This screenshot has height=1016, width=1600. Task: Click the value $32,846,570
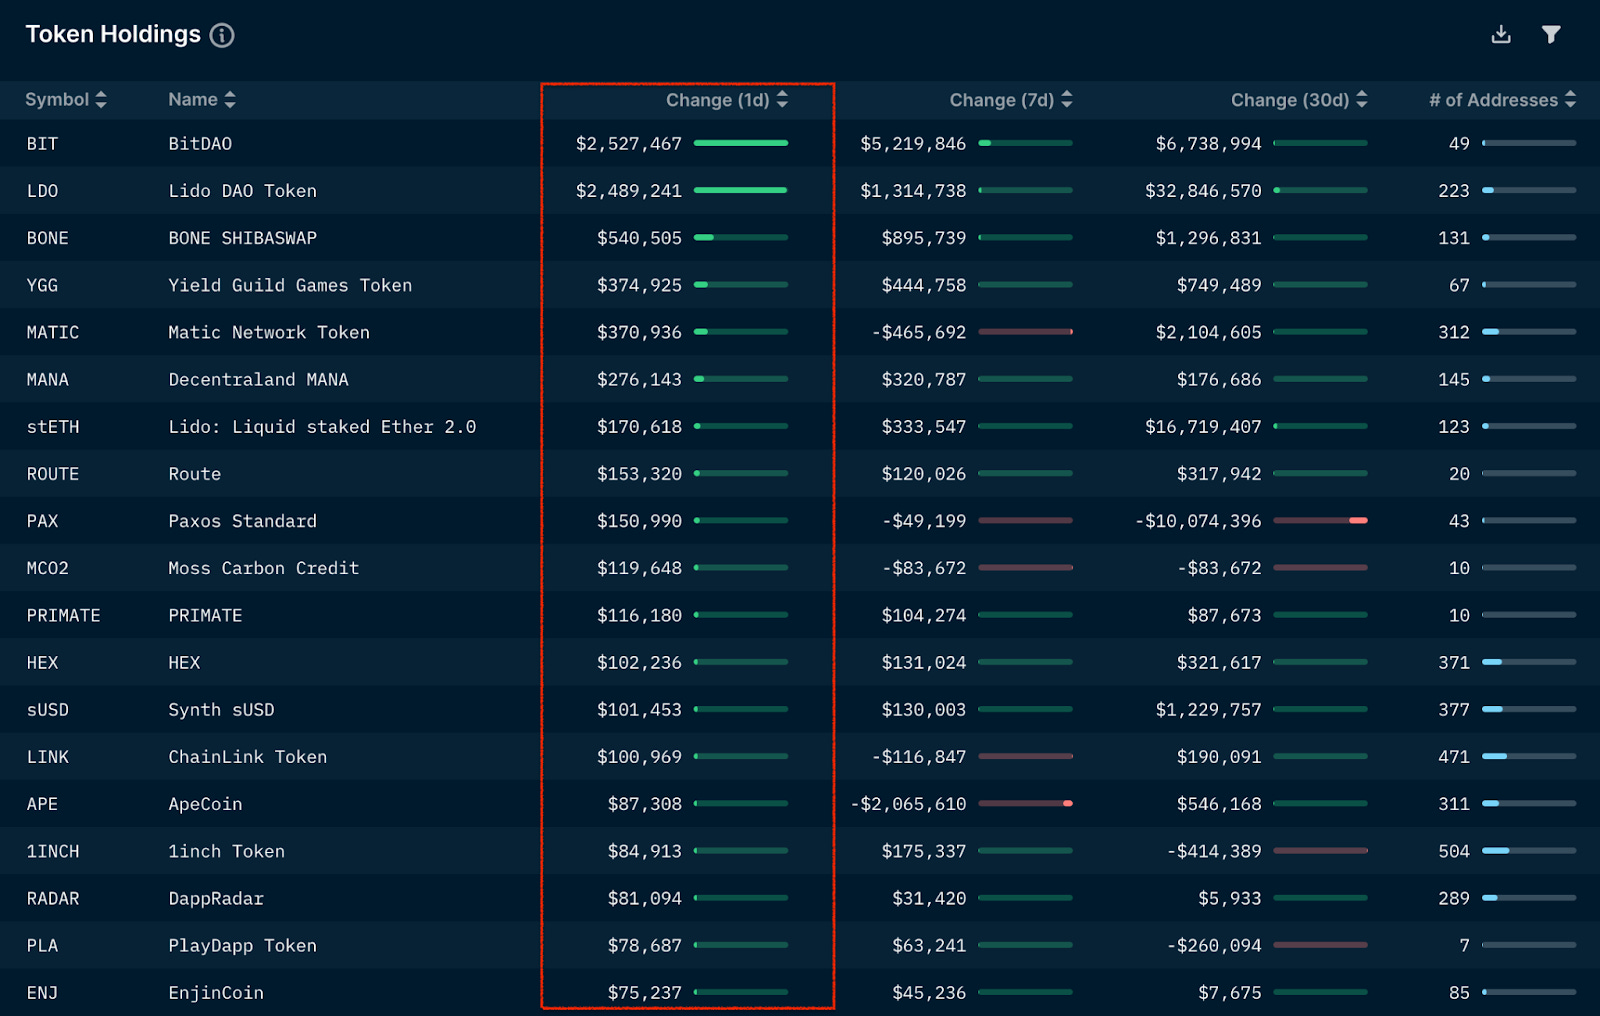click(x=1204, y=191)
